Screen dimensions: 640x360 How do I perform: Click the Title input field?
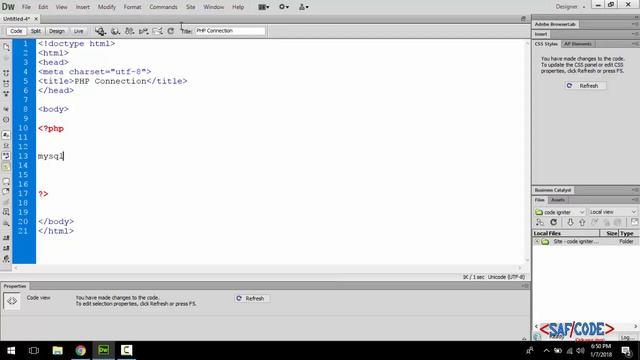[230, 31]
